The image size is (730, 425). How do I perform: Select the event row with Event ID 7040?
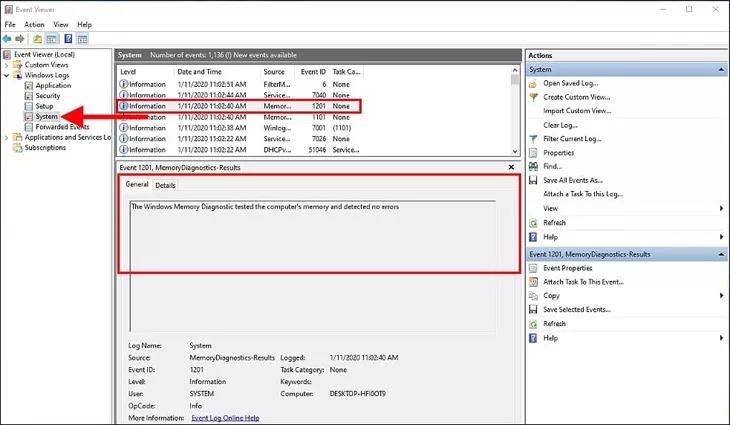(x=239, y=95)
